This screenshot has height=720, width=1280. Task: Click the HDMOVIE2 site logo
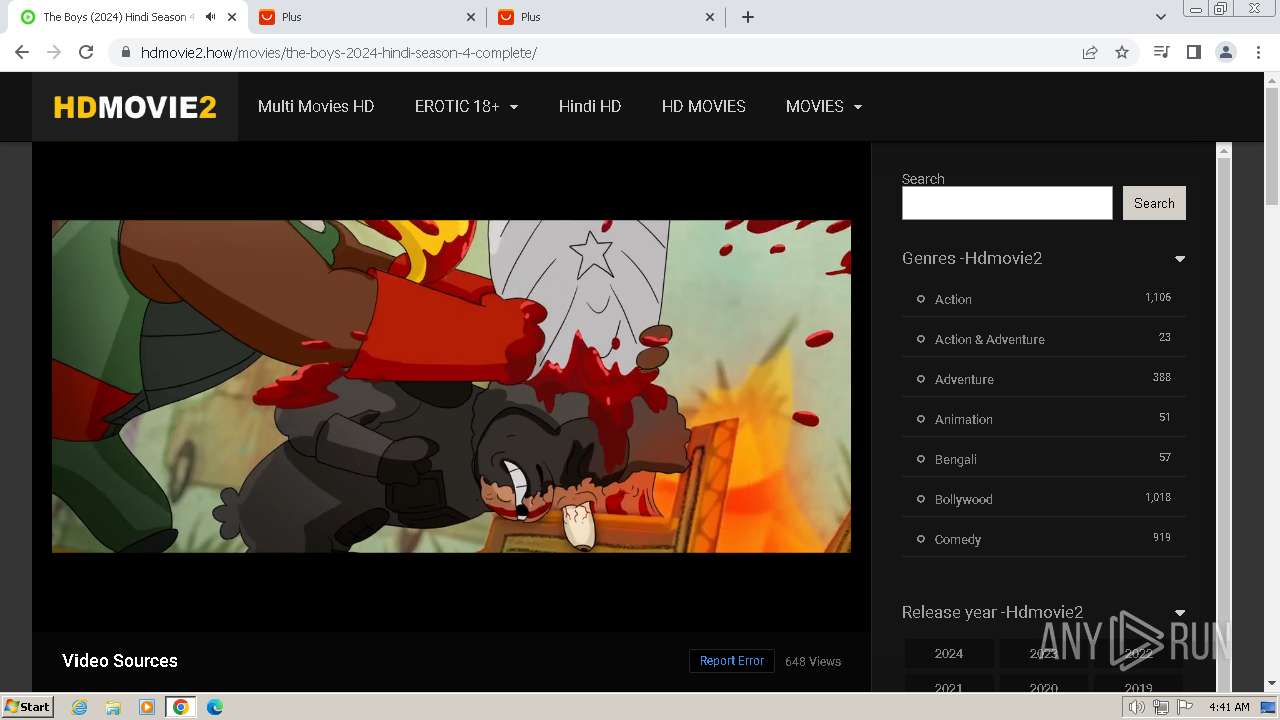pos(135,107)
